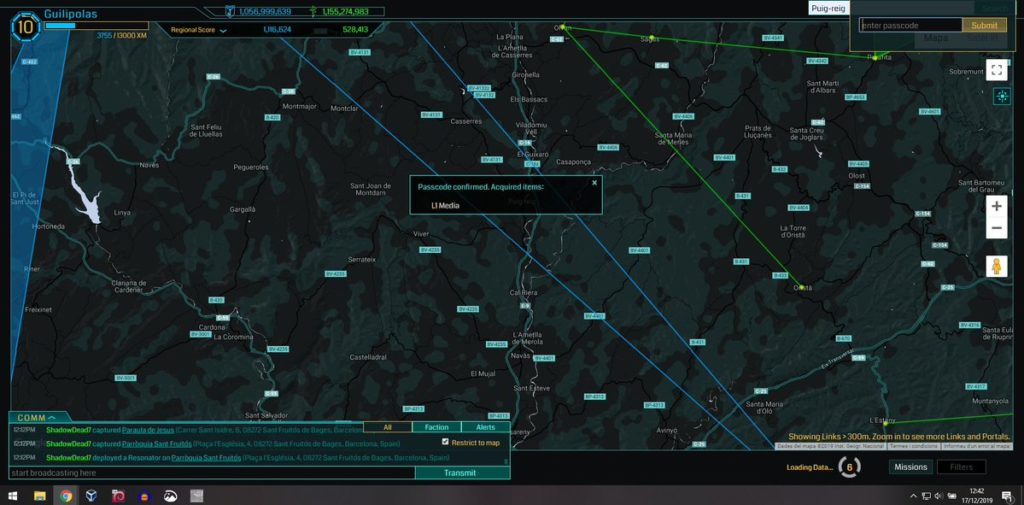Click the Loading Data spinner counter
Viewport: 1024px width, 505px height.
pyautogui.click(x=849, y=466)
